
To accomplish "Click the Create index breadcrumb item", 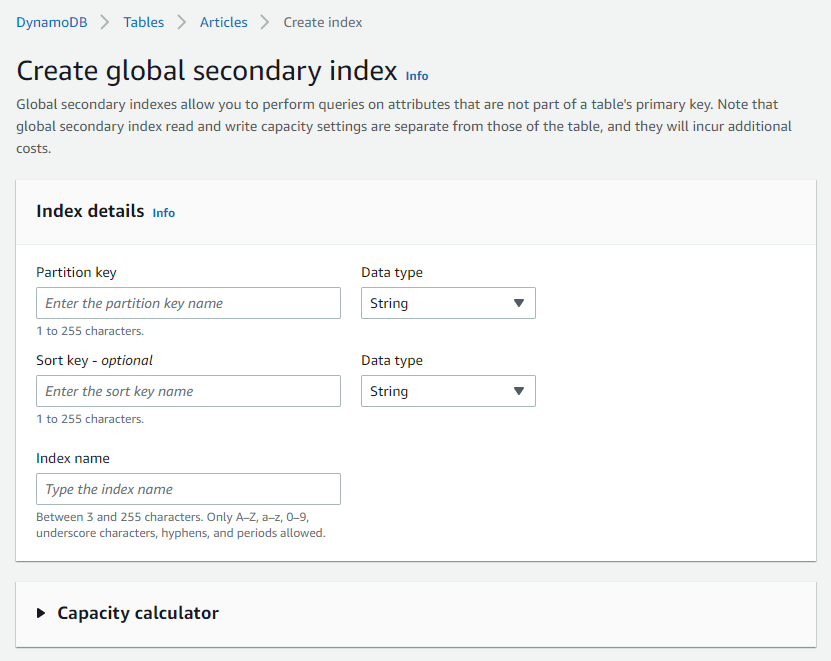I will (x=323, y=22).
